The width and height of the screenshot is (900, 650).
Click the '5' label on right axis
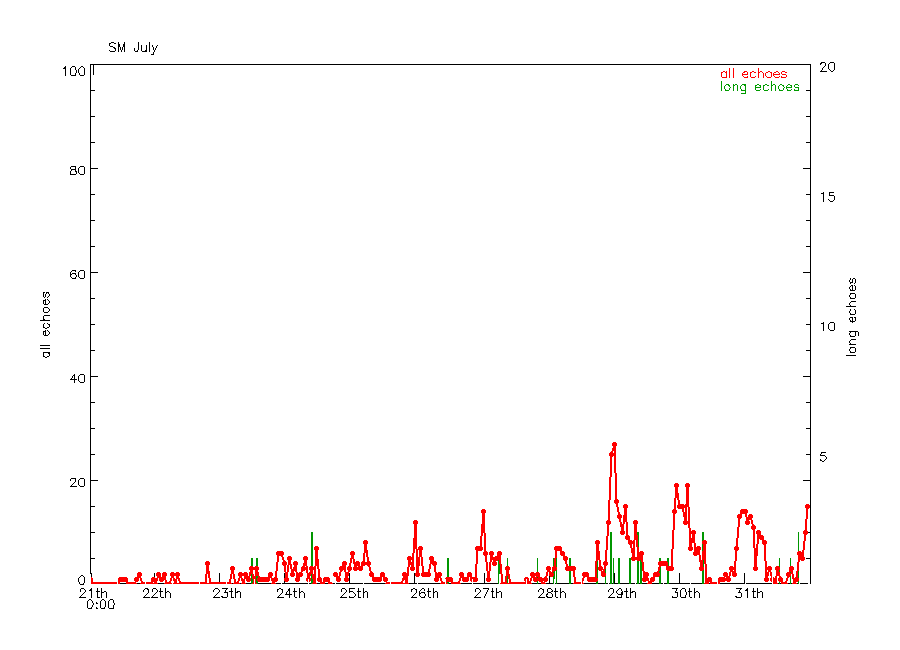point(823,457)
